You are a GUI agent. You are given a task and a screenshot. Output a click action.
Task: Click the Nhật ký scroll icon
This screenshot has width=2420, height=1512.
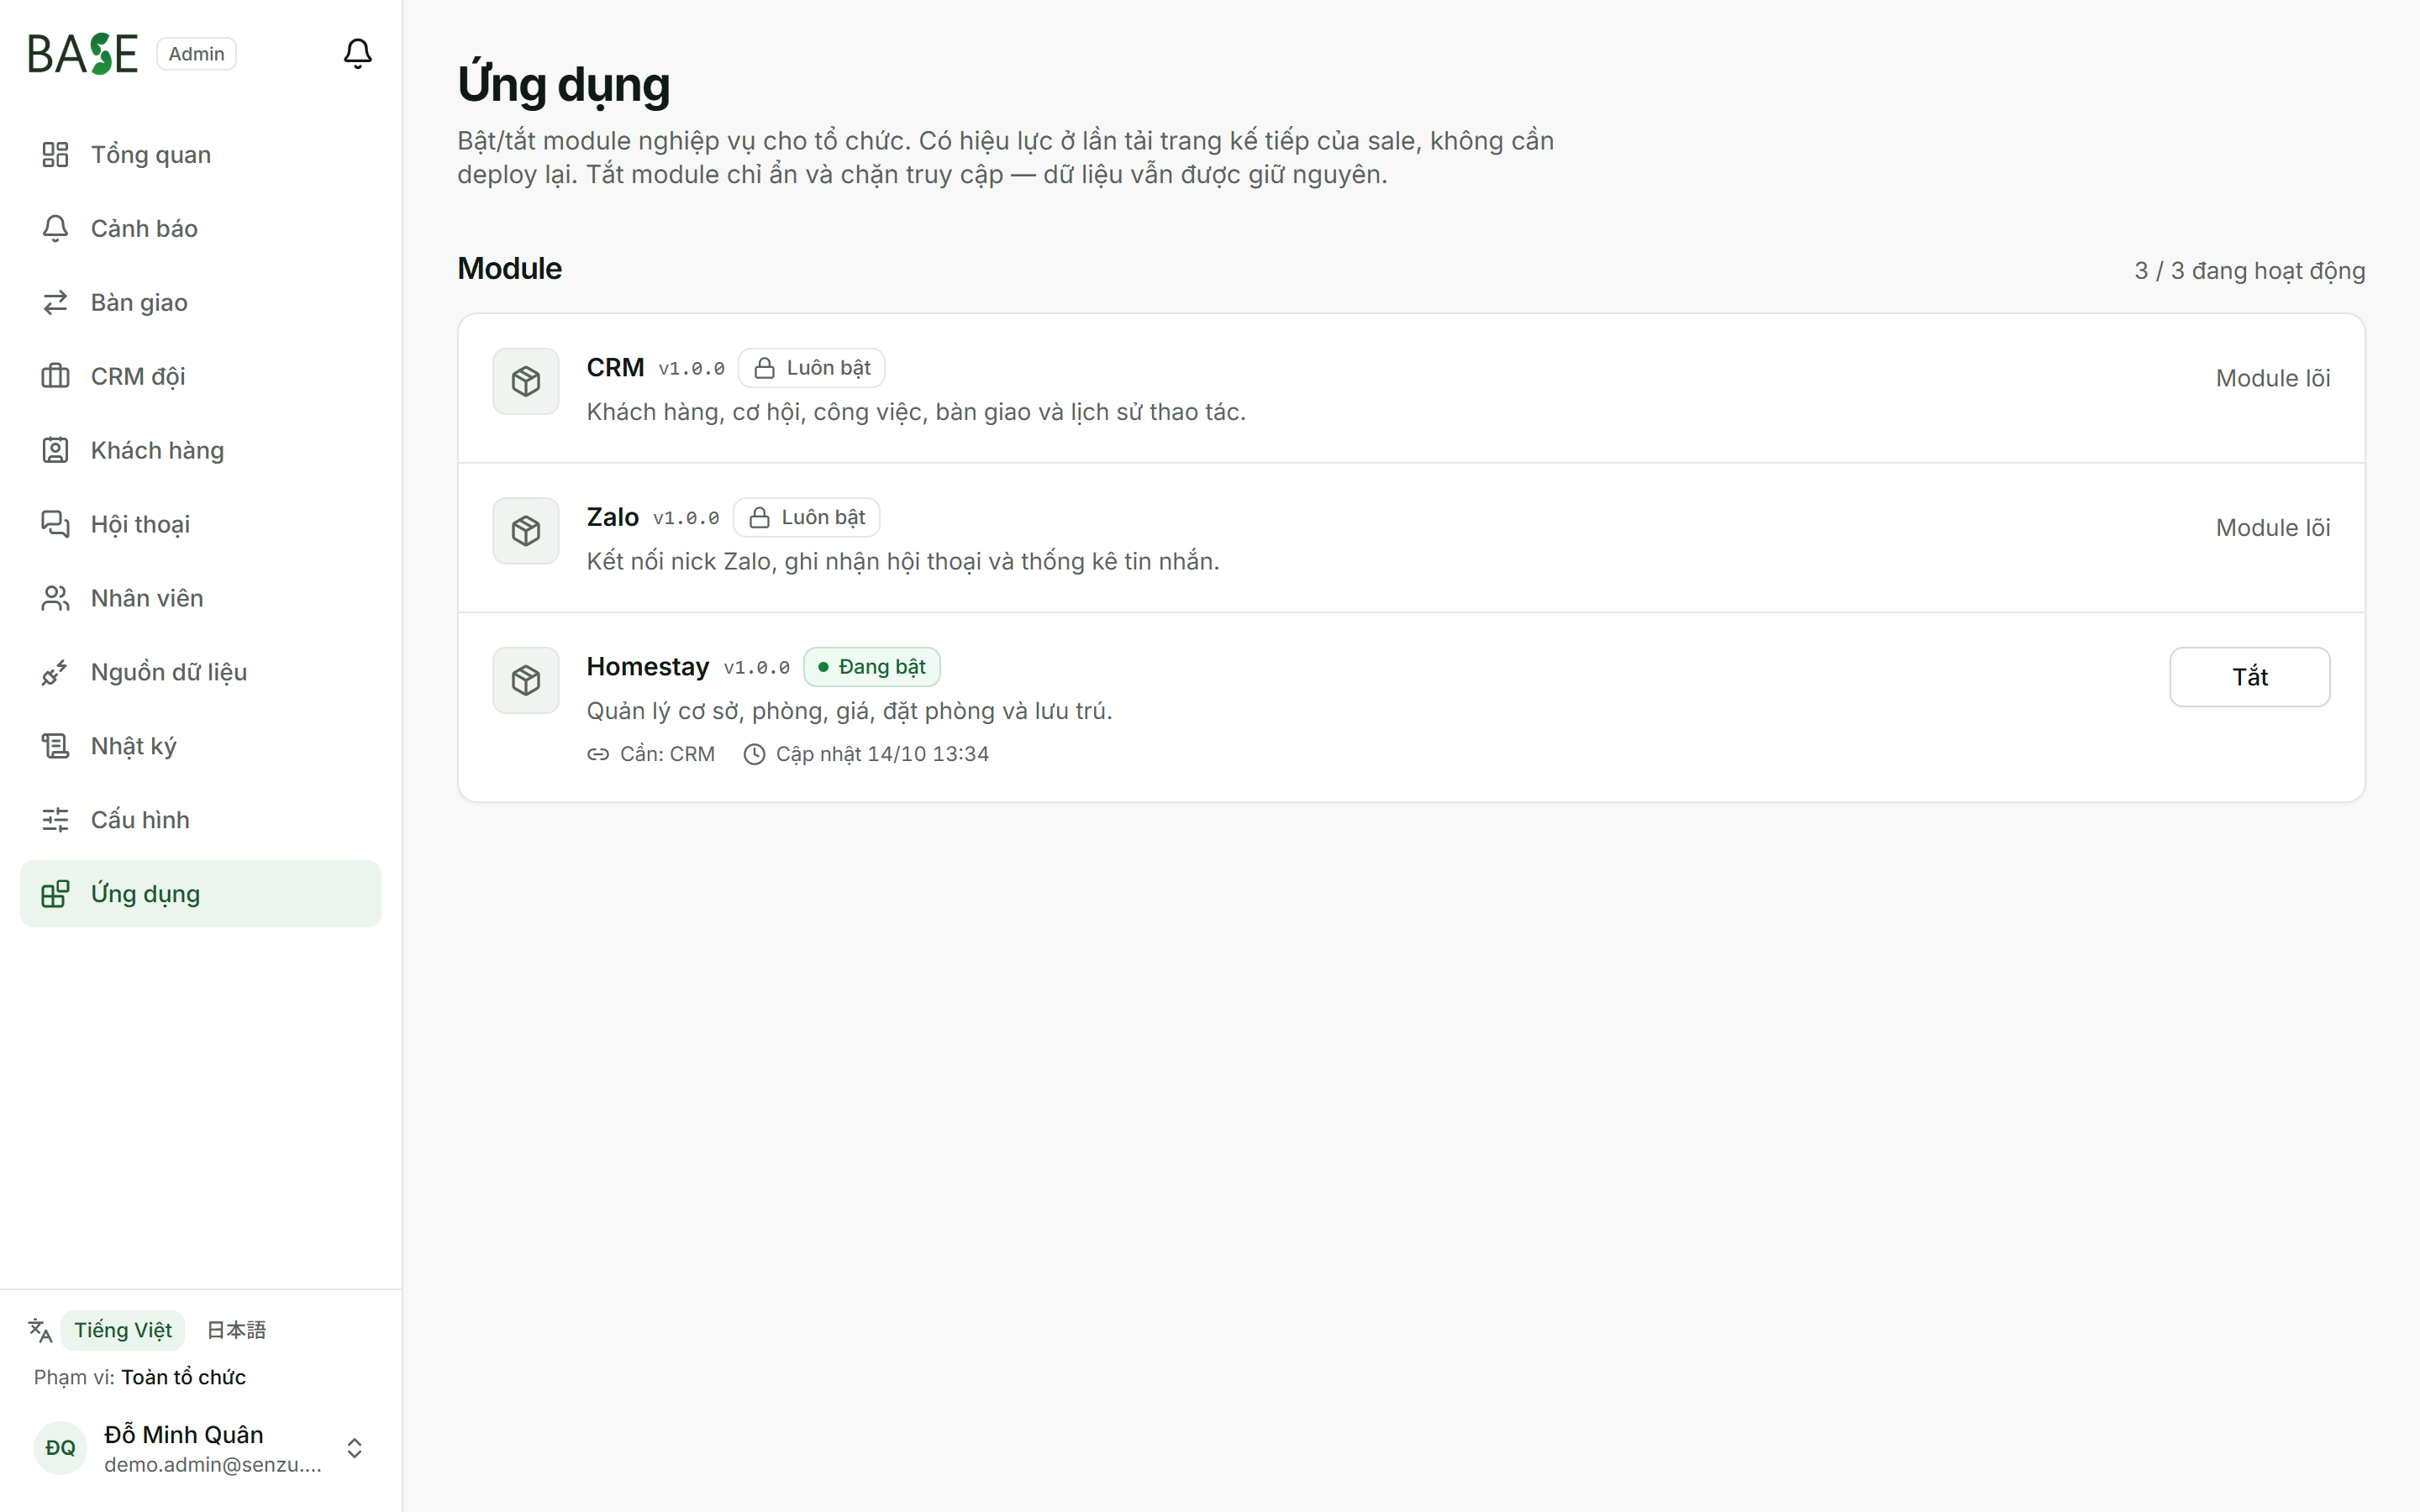pyautogui.click(x=55, y=746)
